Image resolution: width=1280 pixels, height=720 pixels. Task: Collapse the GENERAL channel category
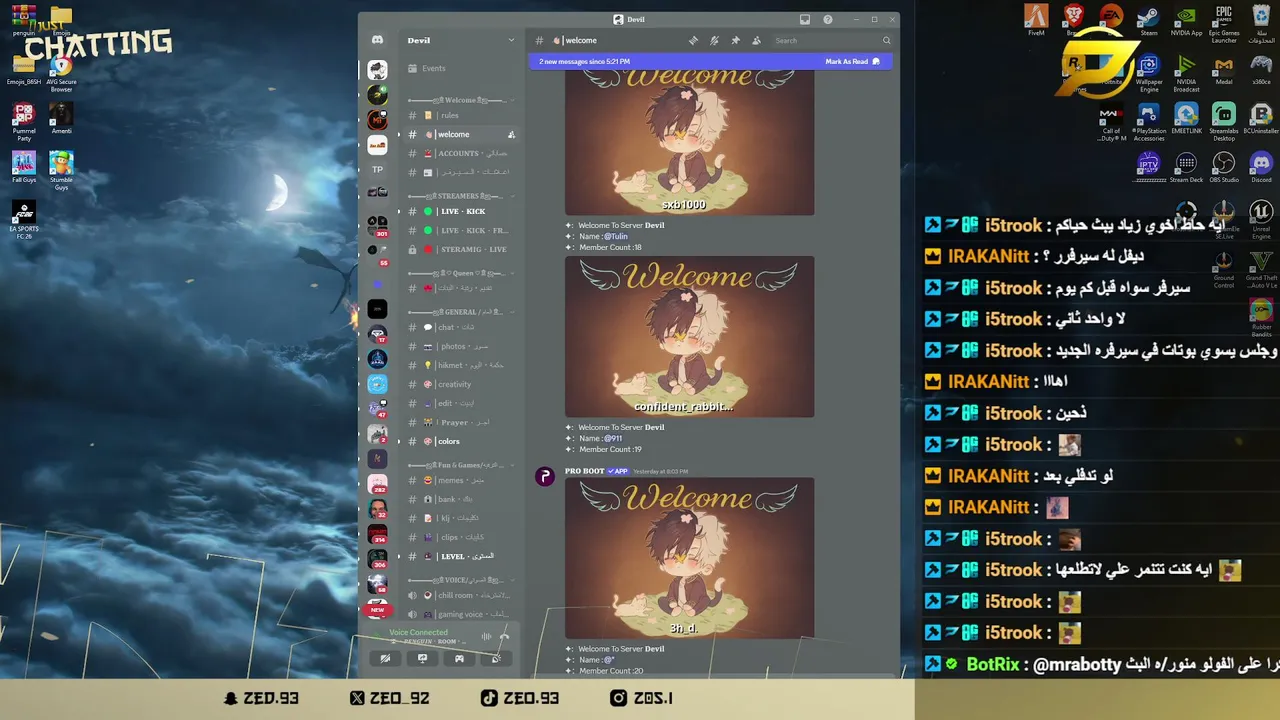tap(461, 312)
